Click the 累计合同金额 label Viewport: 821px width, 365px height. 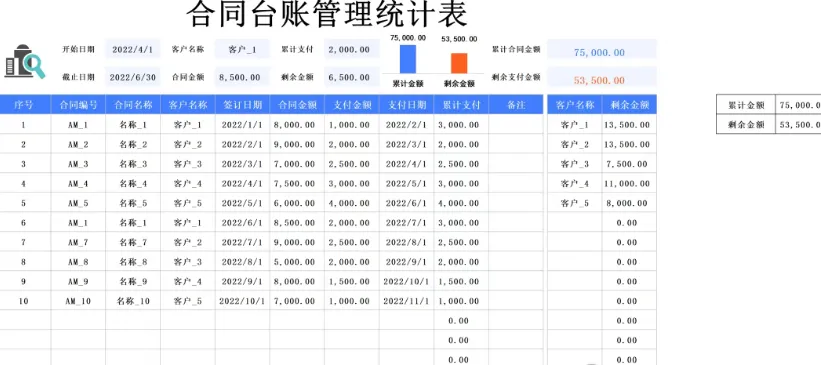click(x=516, y=50)
